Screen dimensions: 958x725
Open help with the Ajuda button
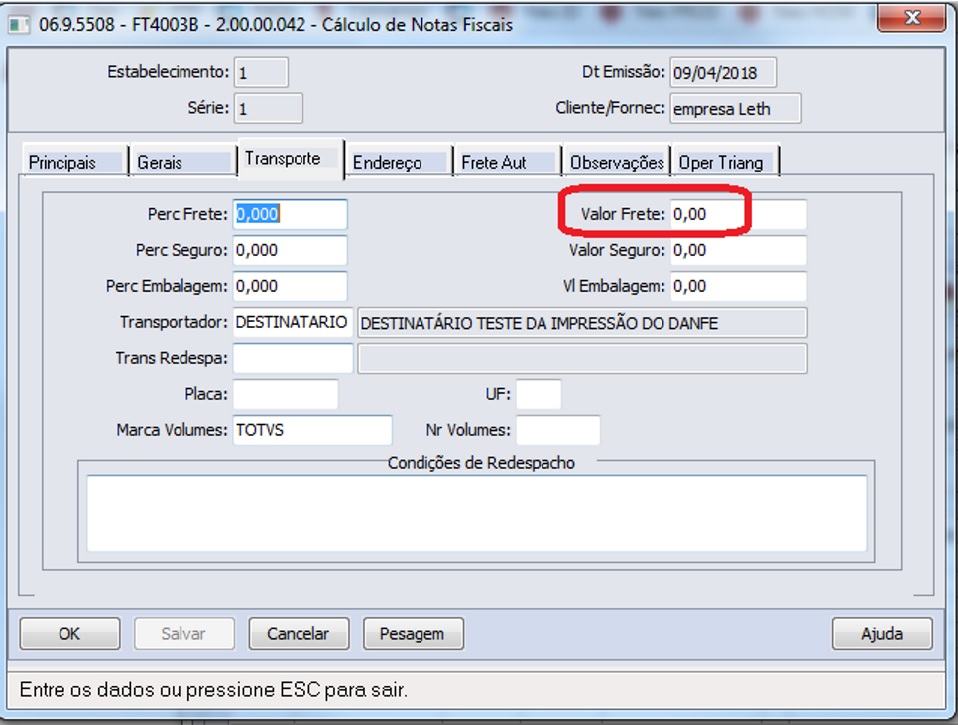[881, 633]
